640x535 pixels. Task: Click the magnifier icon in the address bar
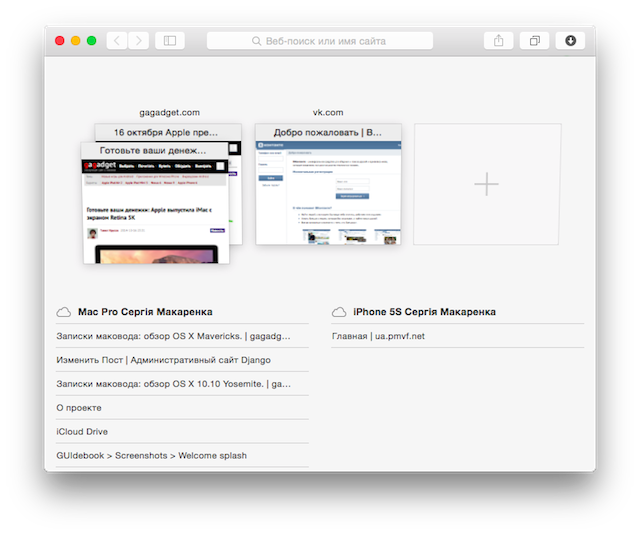256,41
